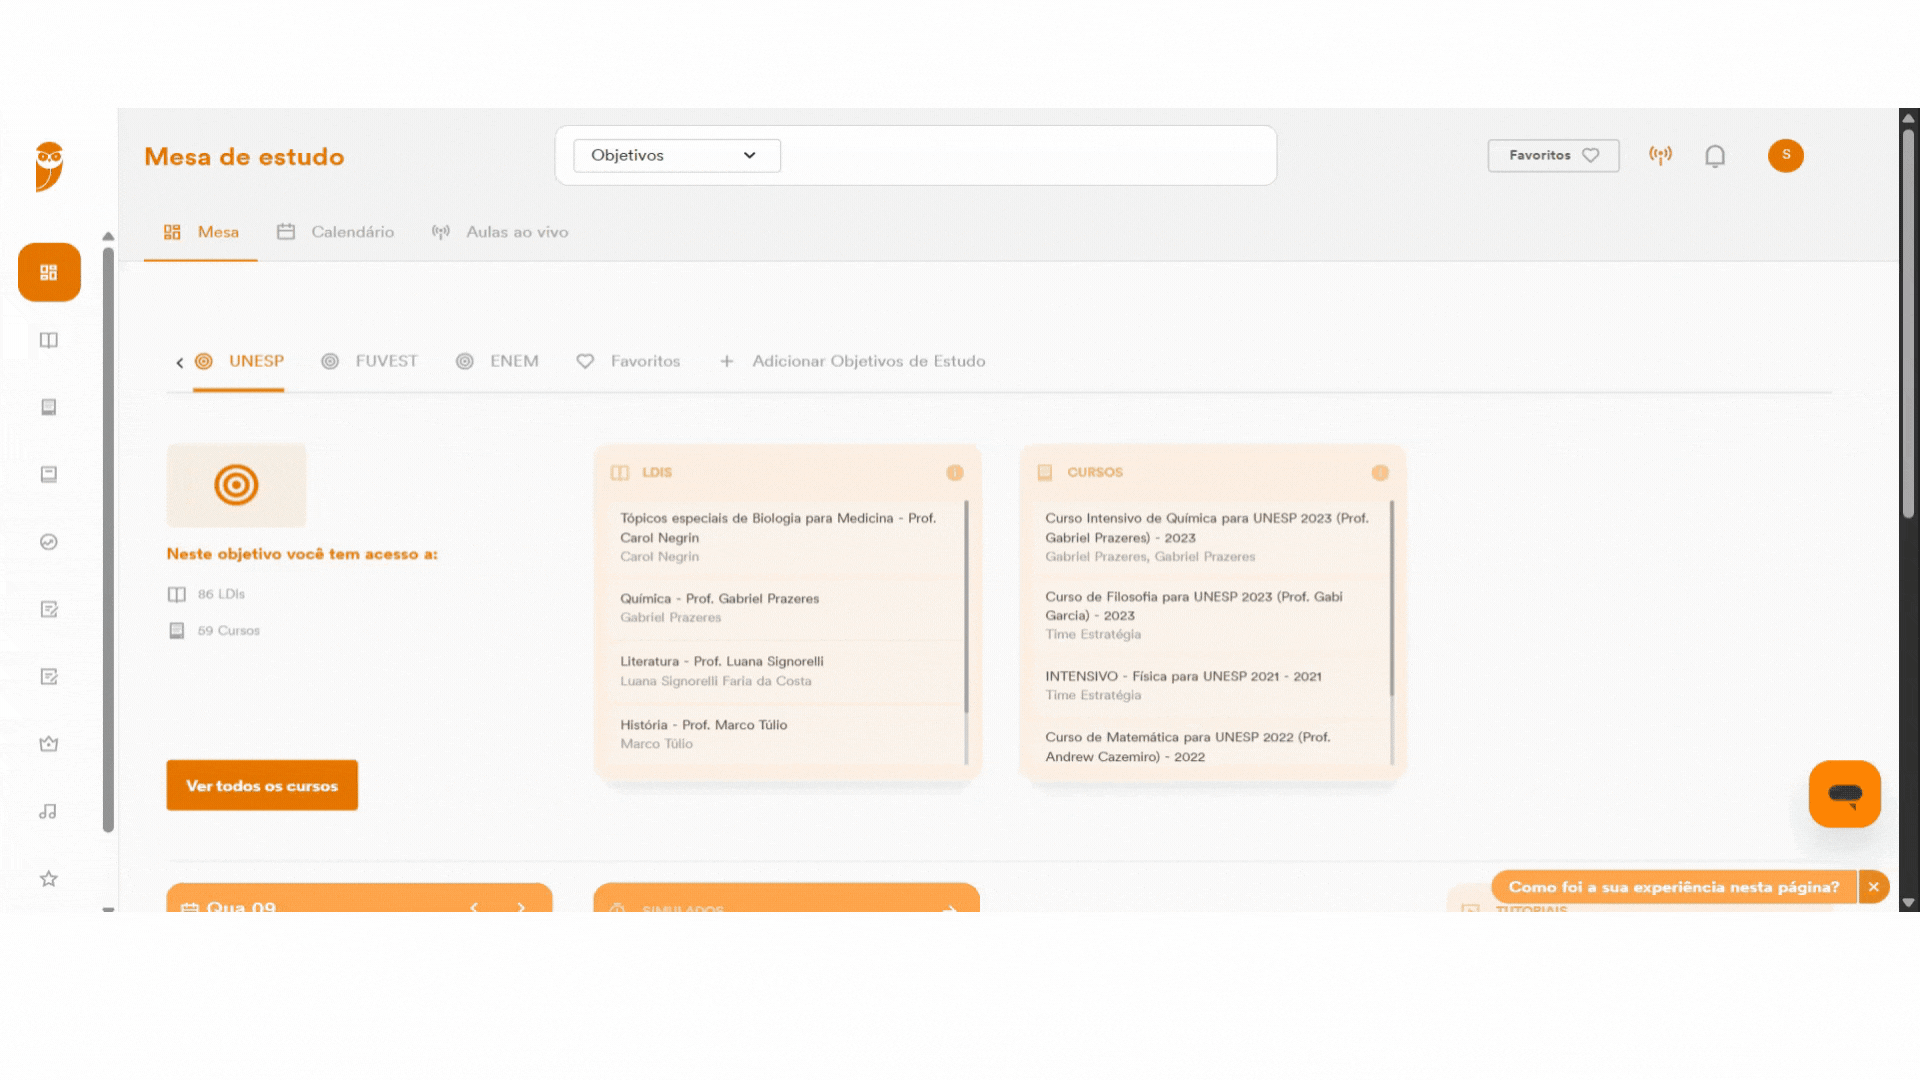The width and height of the screenshot is (1920, 1080).
Task: Click the large UNESP target icon
Action: (236, 485)
